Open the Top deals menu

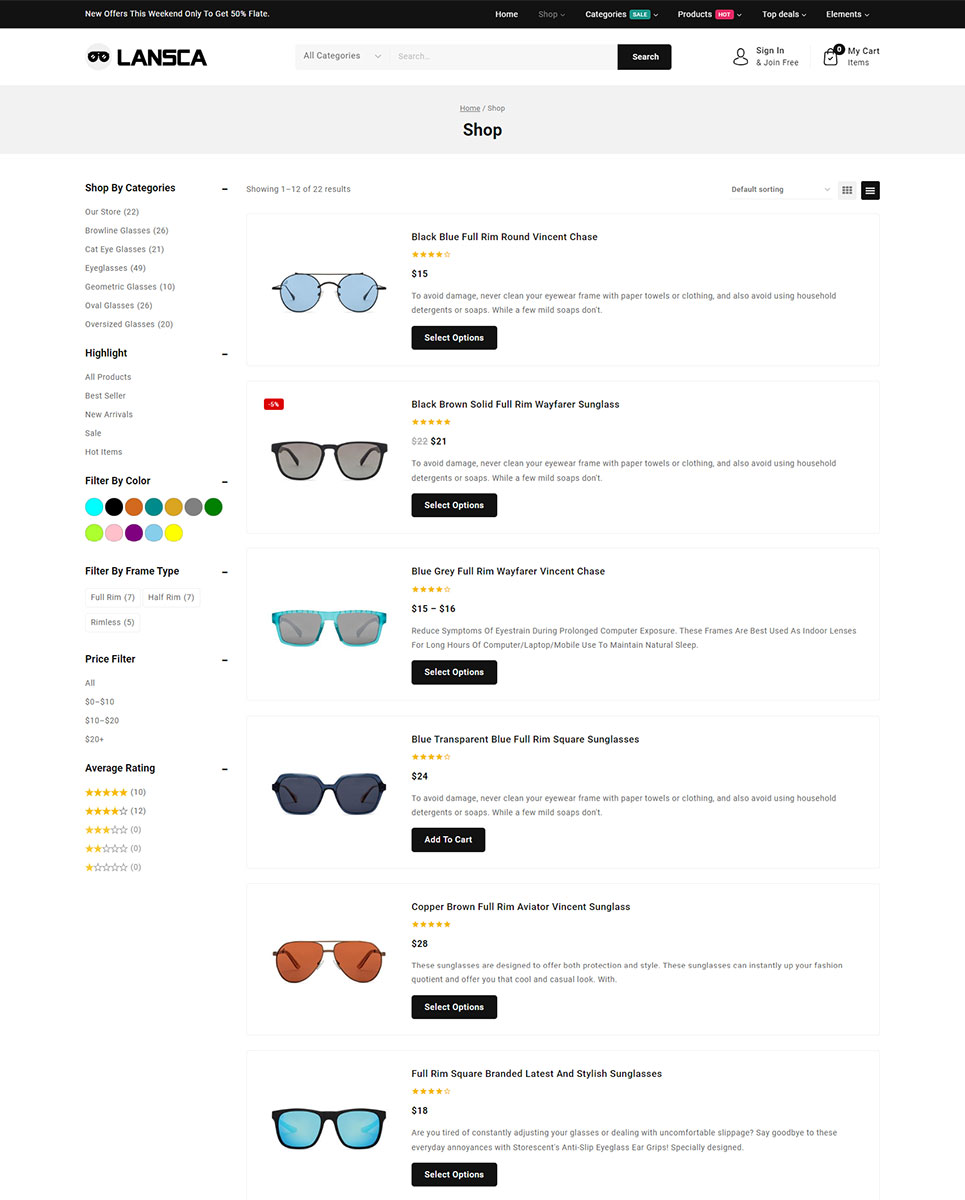tap(784, 14)
